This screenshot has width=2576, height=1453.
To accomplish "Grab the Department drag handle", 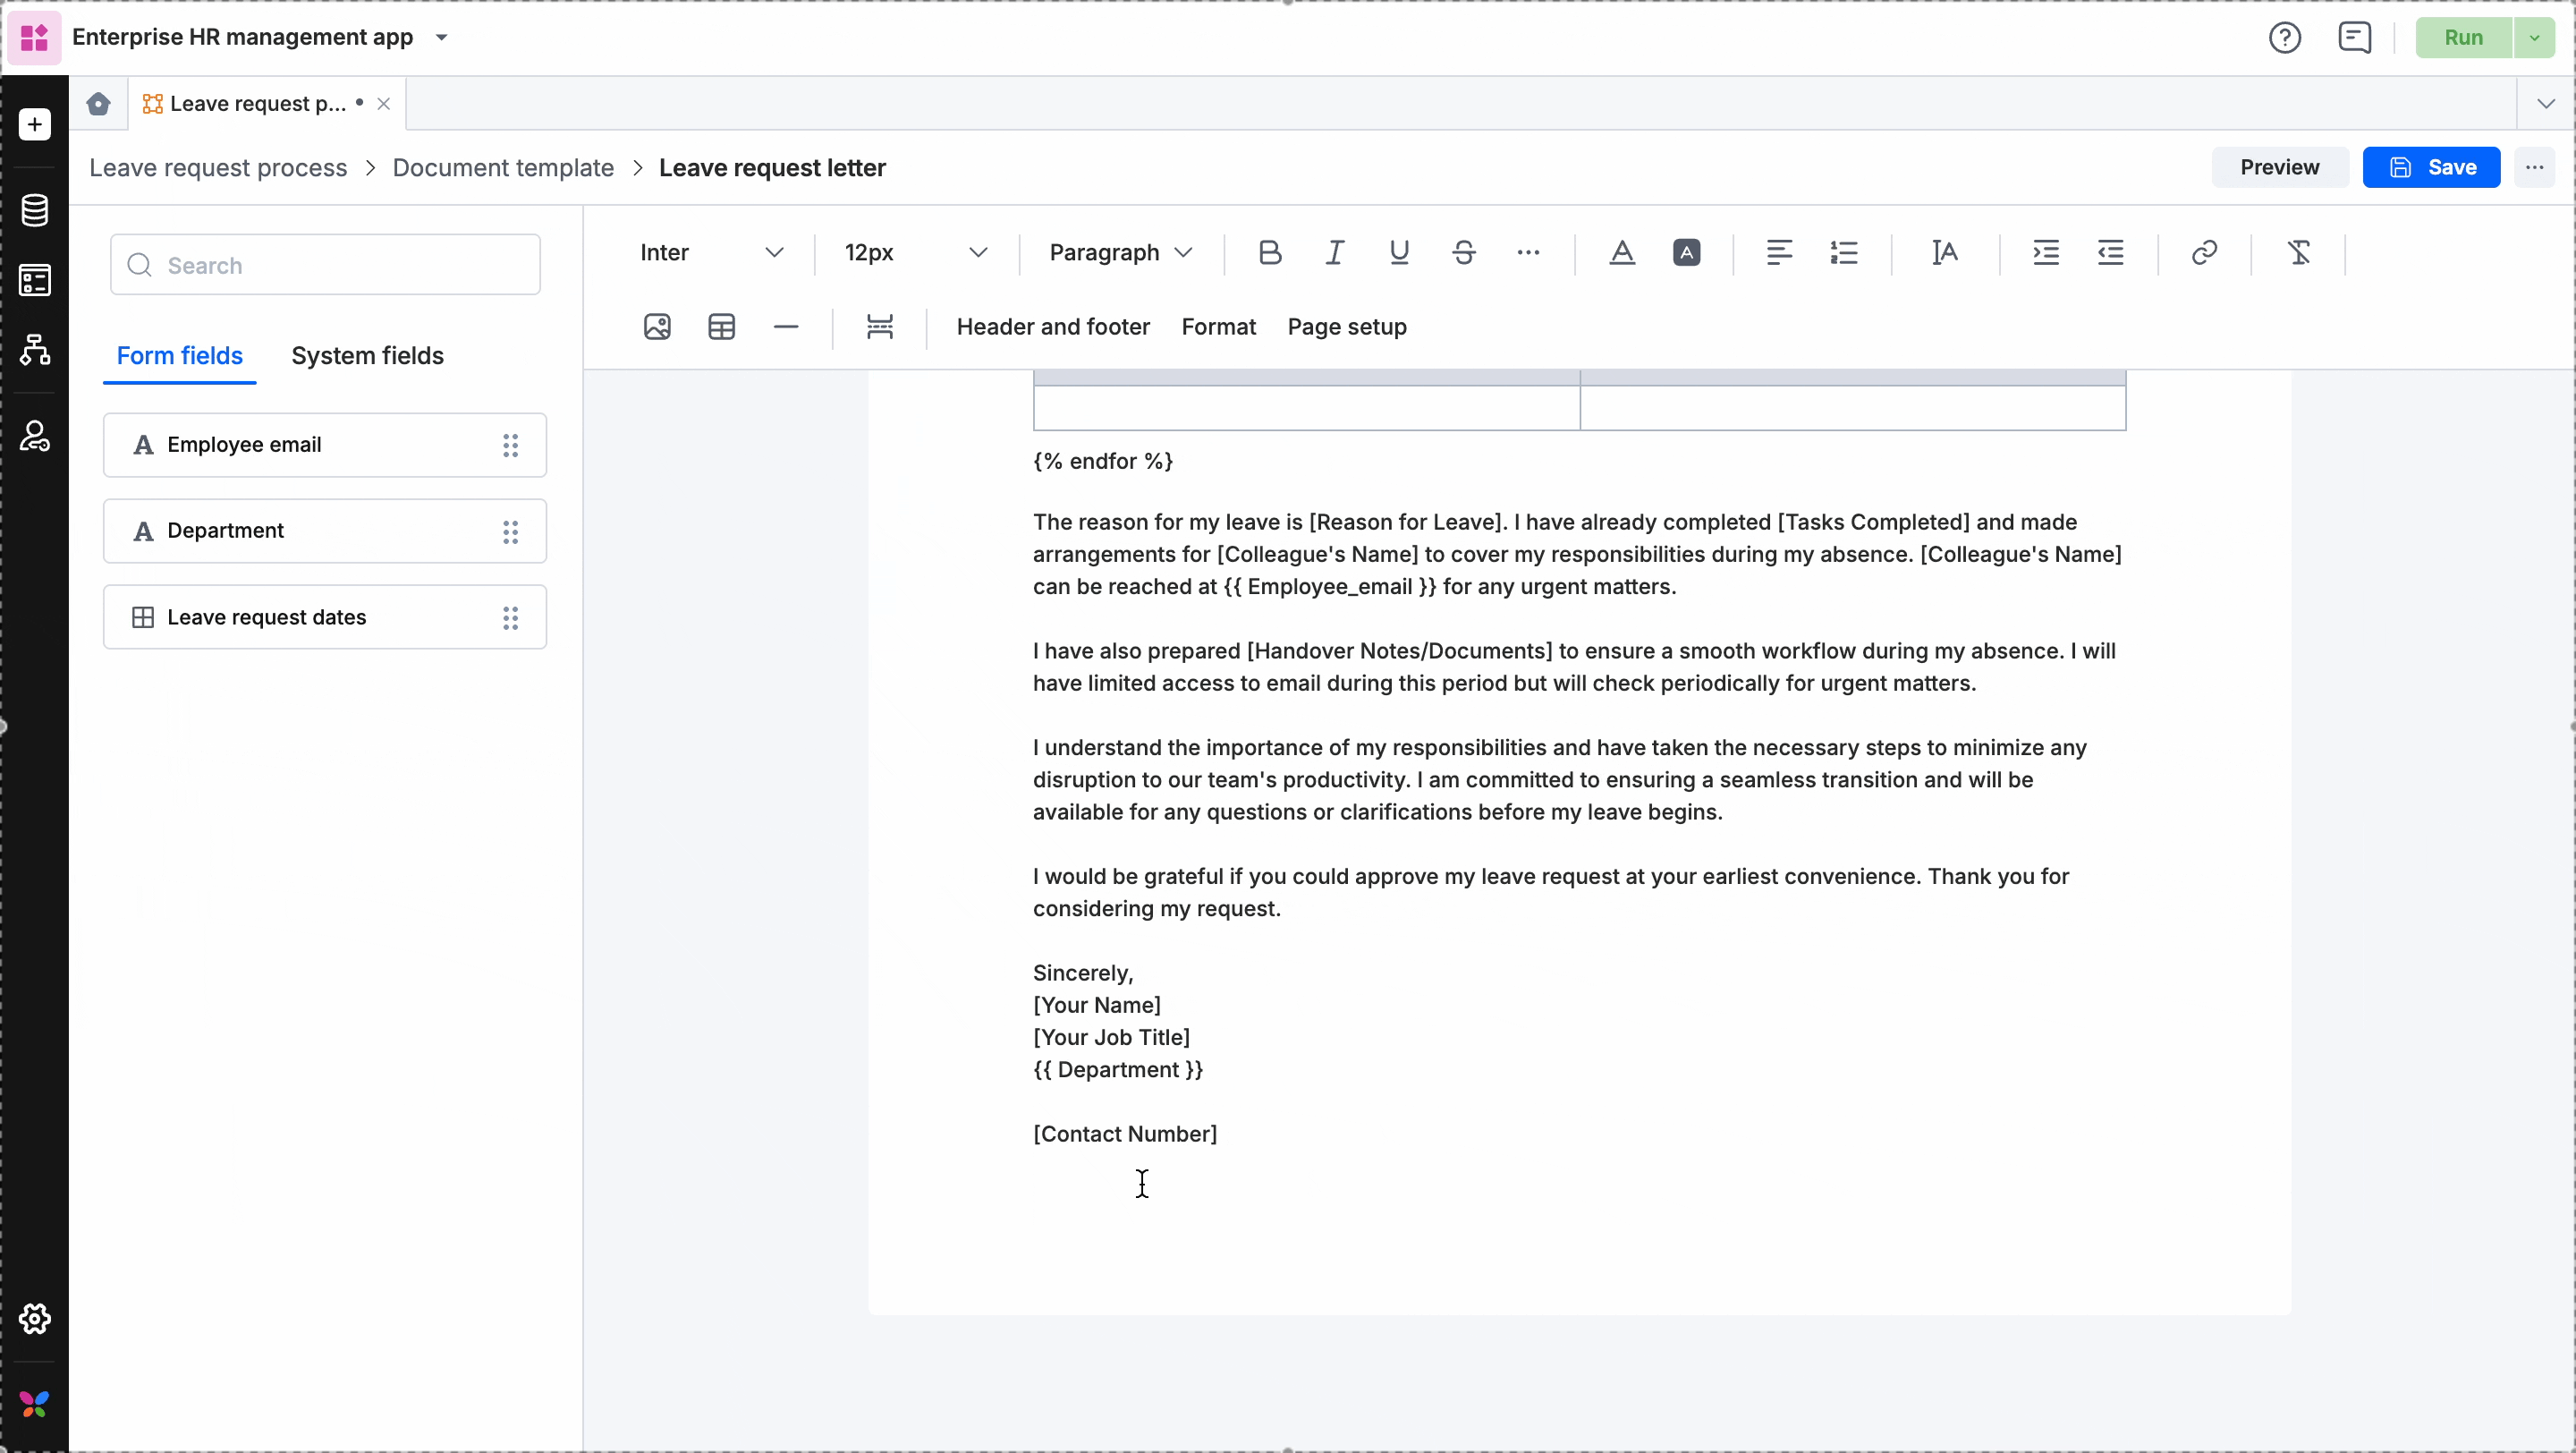I will point(510,531).
